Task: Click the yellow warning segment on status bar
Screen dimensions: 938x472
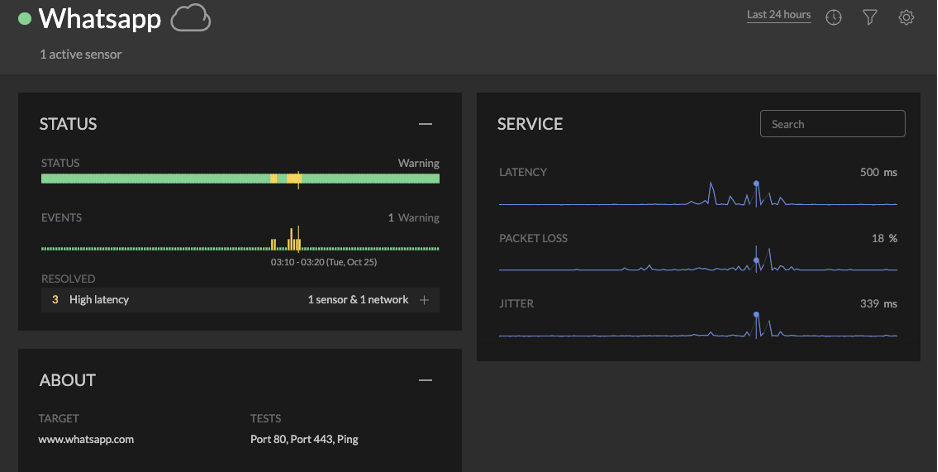Action: point(294,178)
